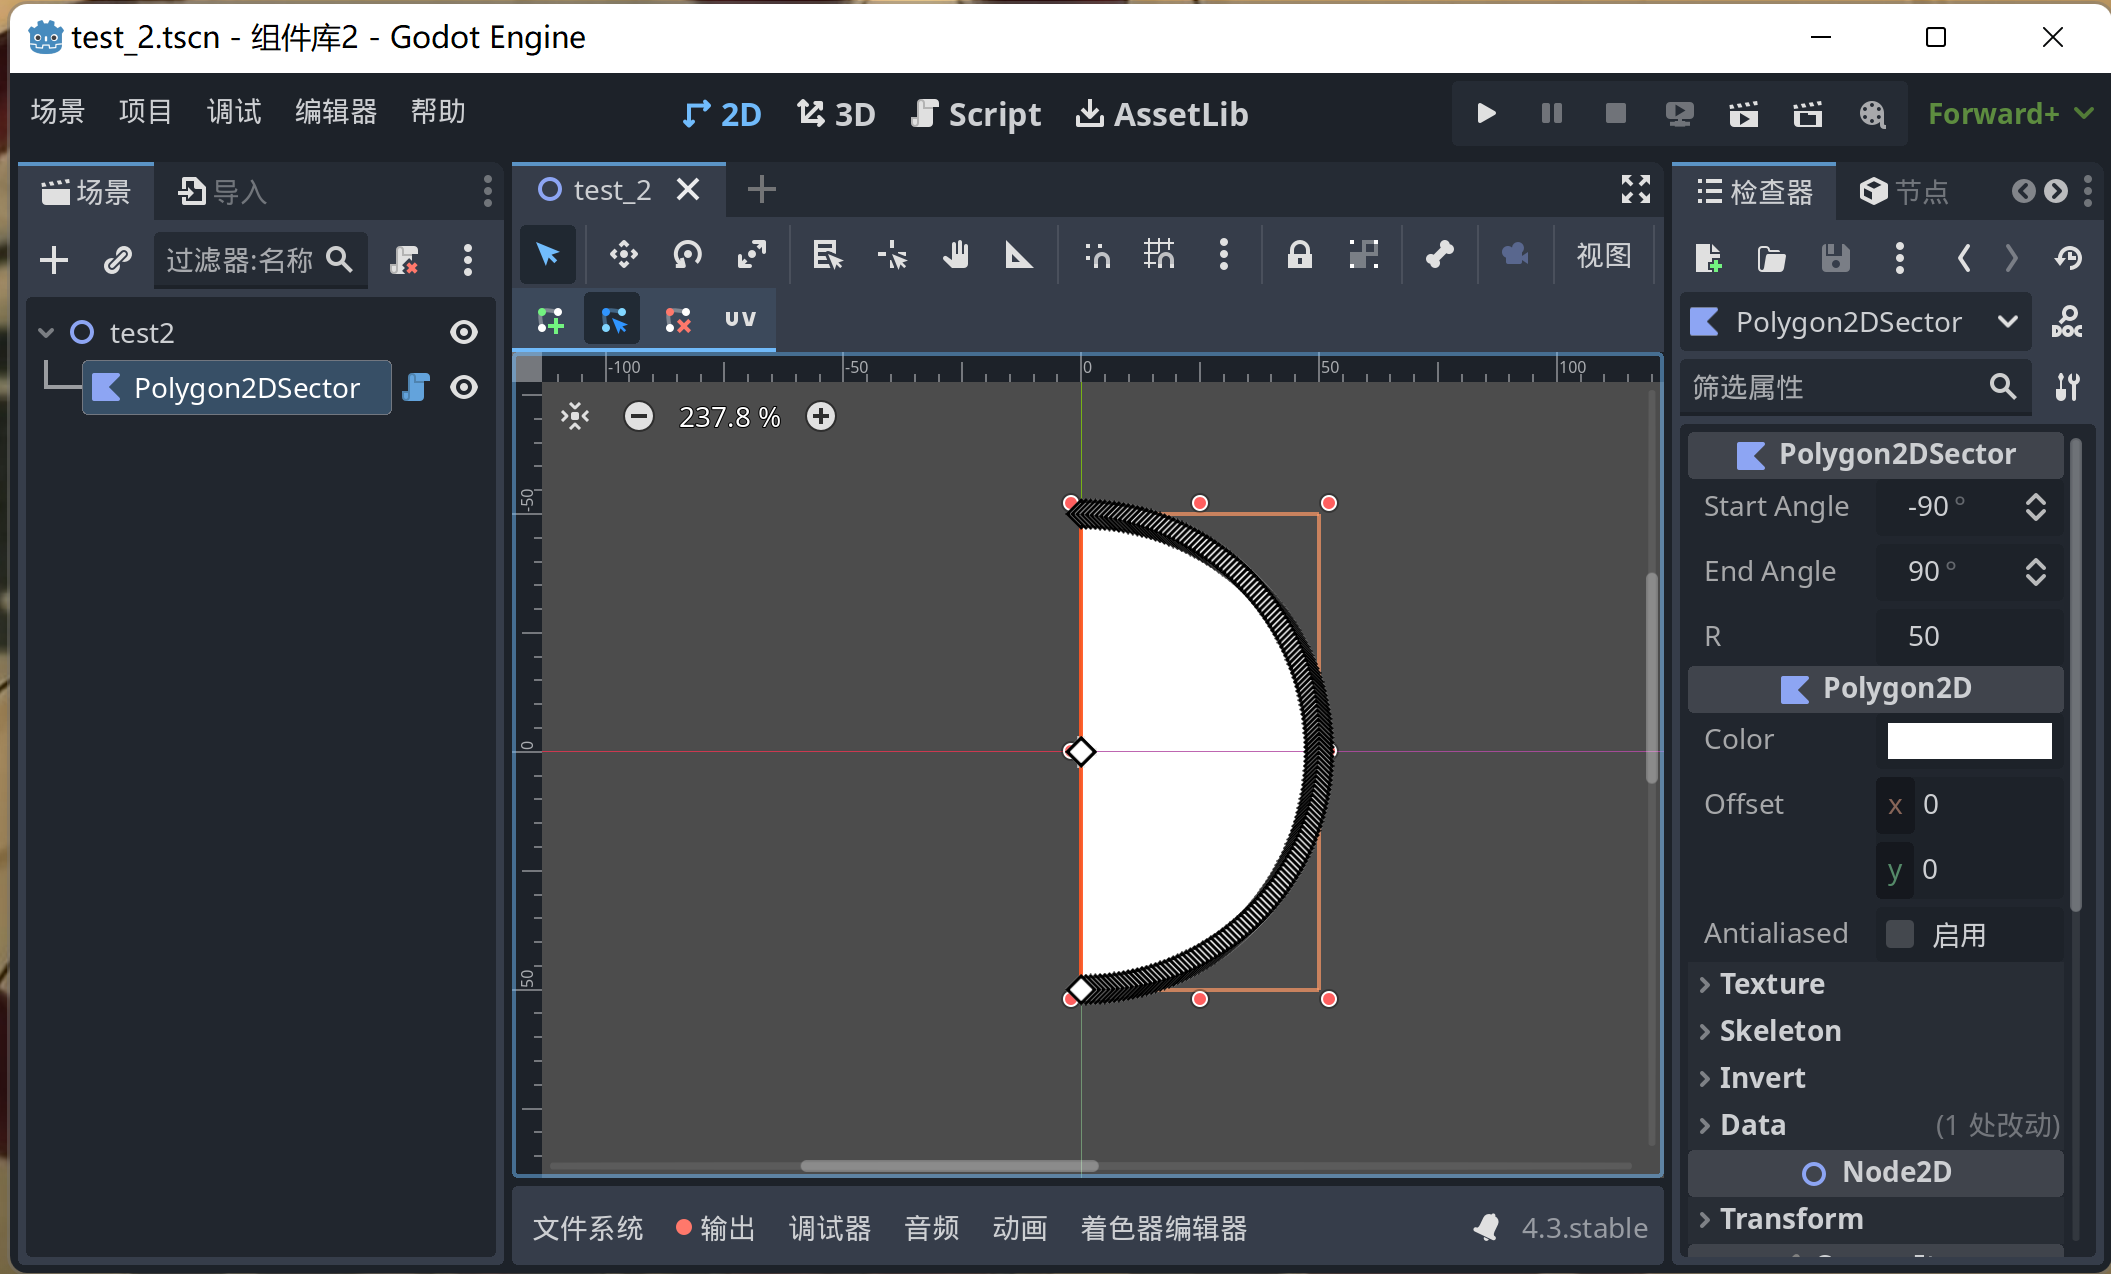
Task: Open the UV editor button
Action: click(740, 320)
